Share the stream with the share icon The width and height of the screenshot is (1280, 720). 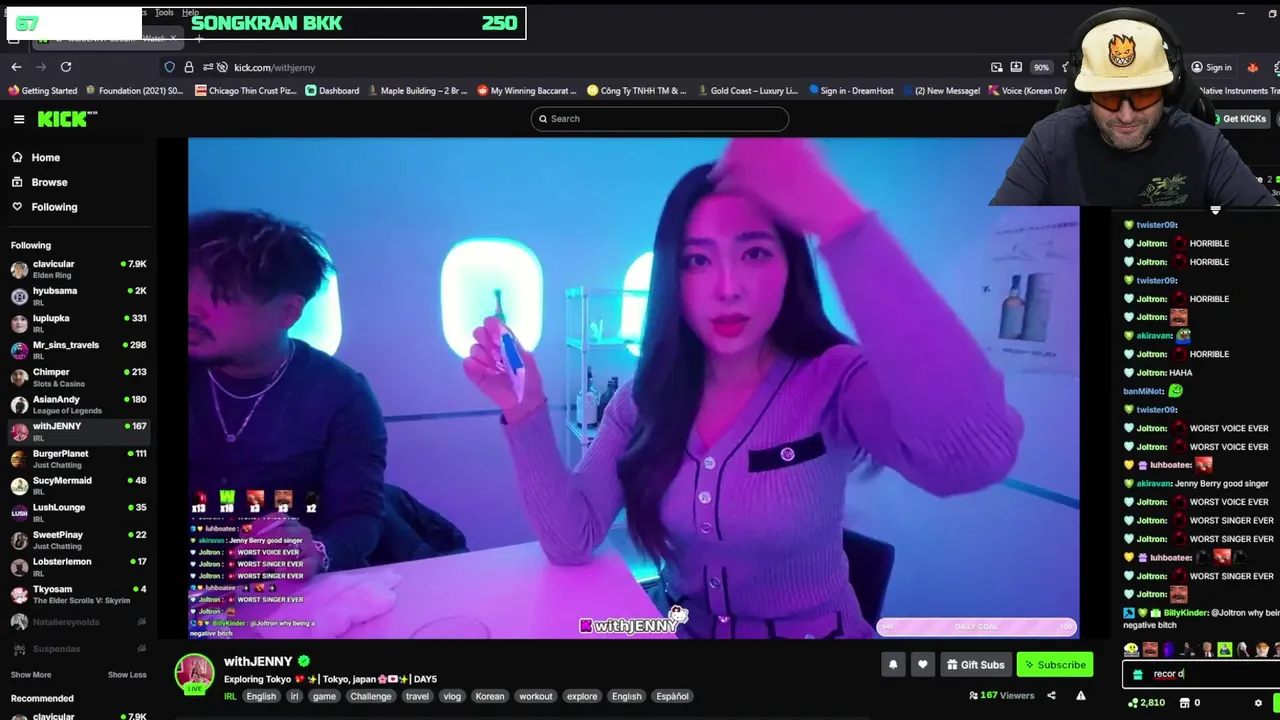[1051, 696]
